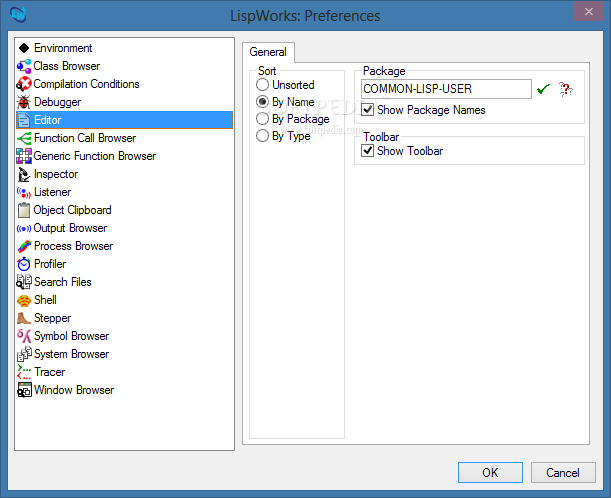Click the Stepper boot icon

pos(24,318)
